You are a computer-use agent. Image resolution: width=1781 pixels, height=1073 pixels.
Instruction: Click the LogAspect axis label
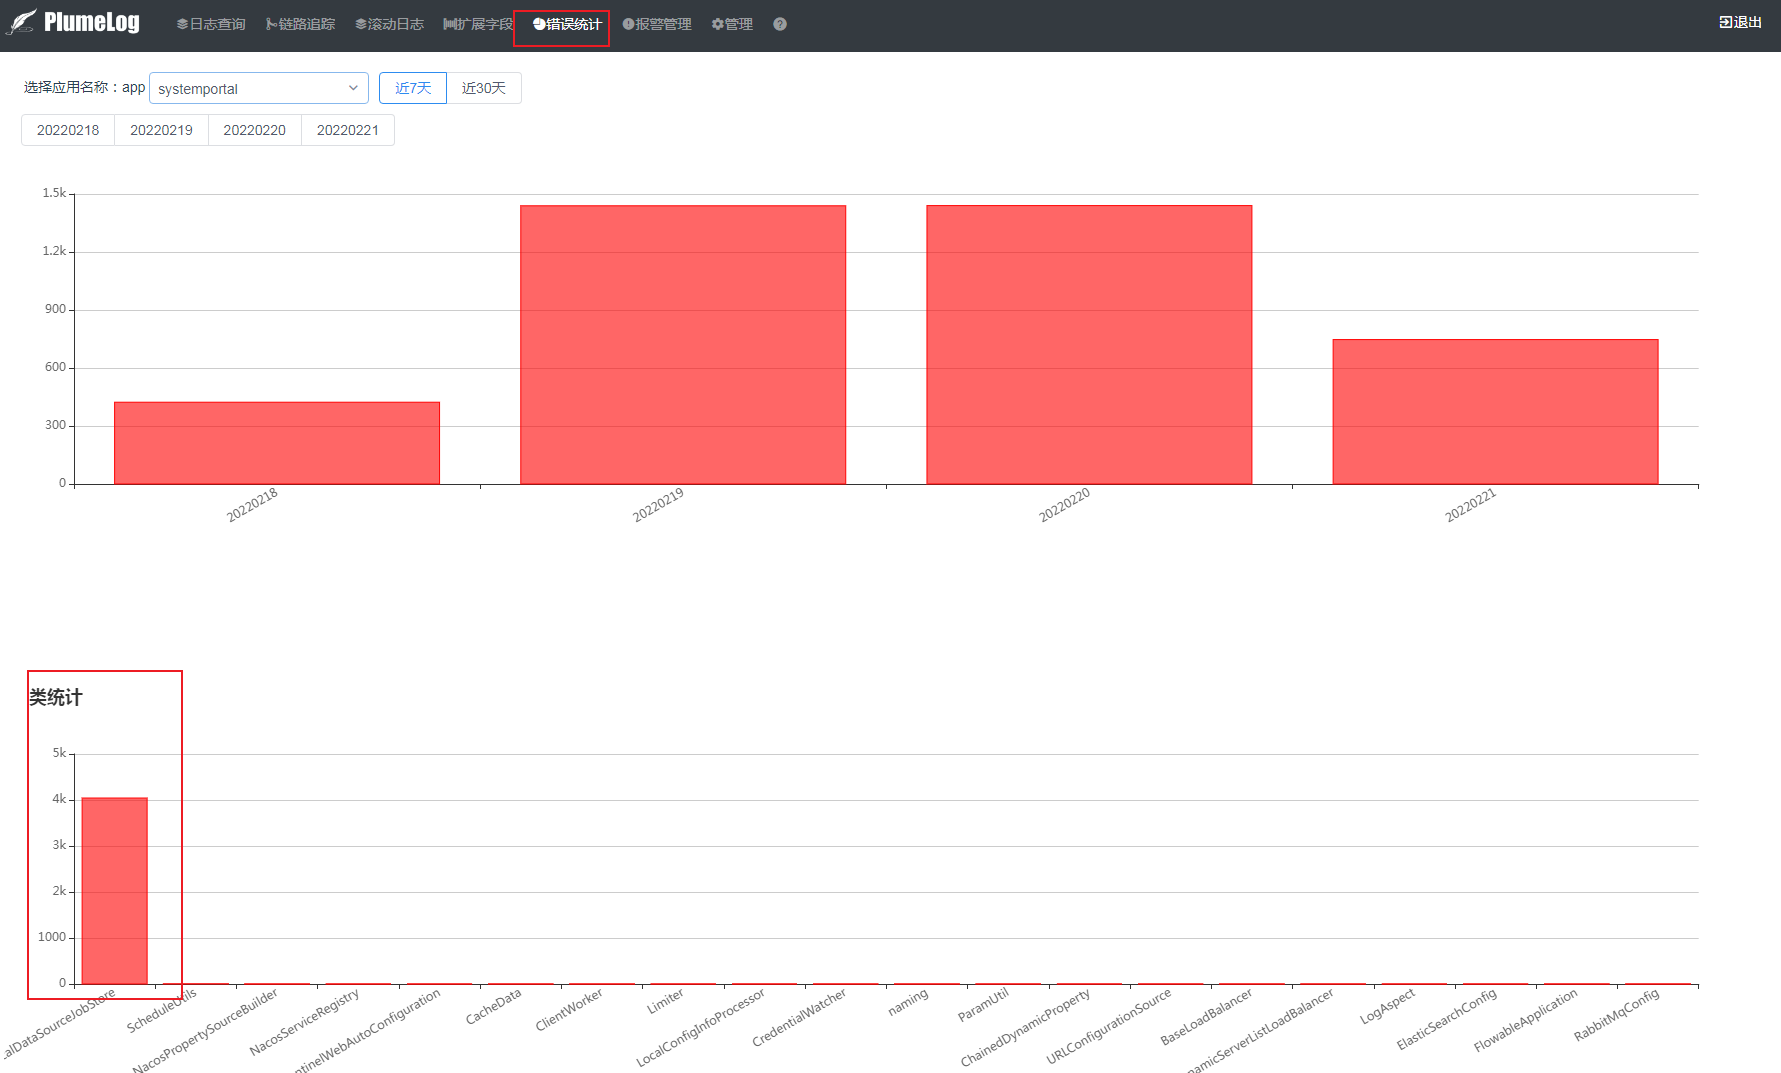[1387, 1007]
